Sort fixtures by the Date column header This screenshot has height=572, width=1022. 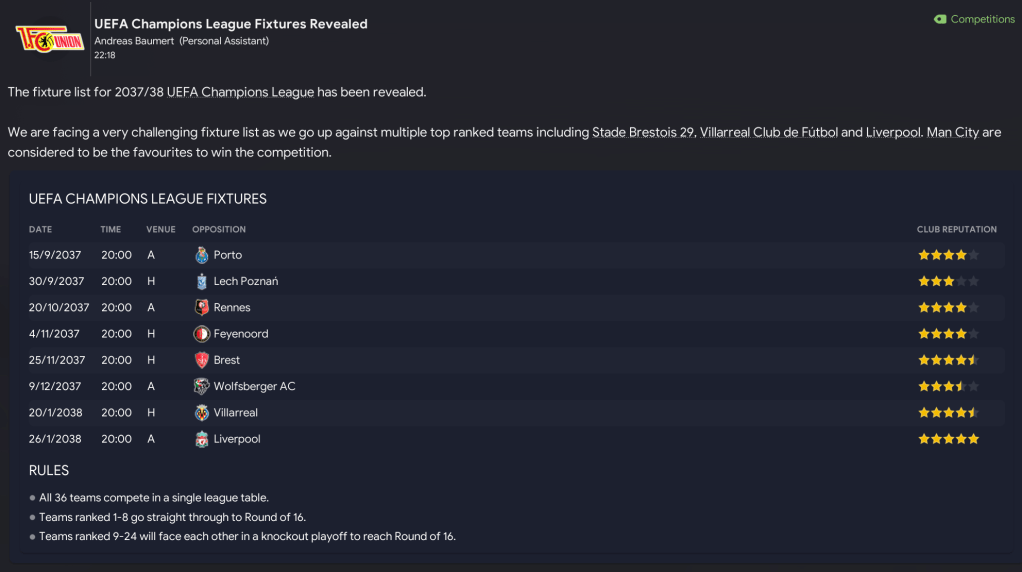click(x=40, y=229)
